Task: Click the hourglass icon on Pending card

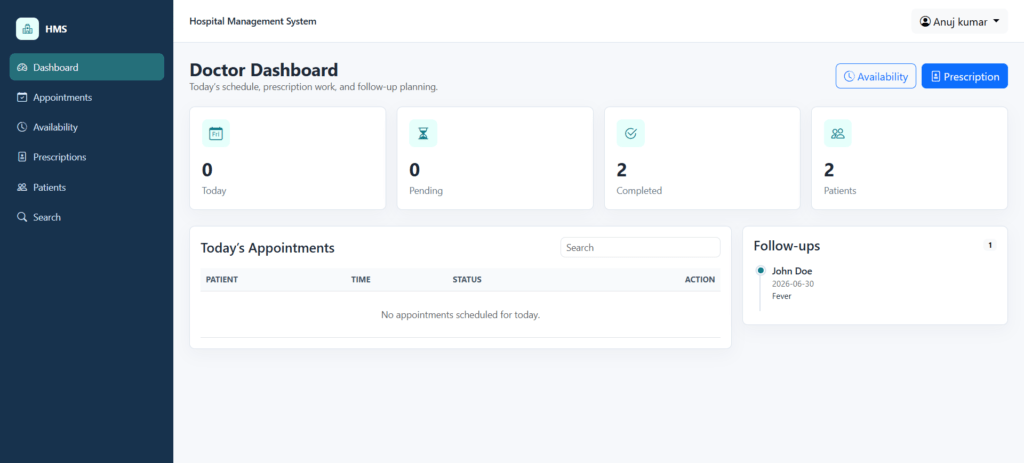Action: click(x=423, y=133)
